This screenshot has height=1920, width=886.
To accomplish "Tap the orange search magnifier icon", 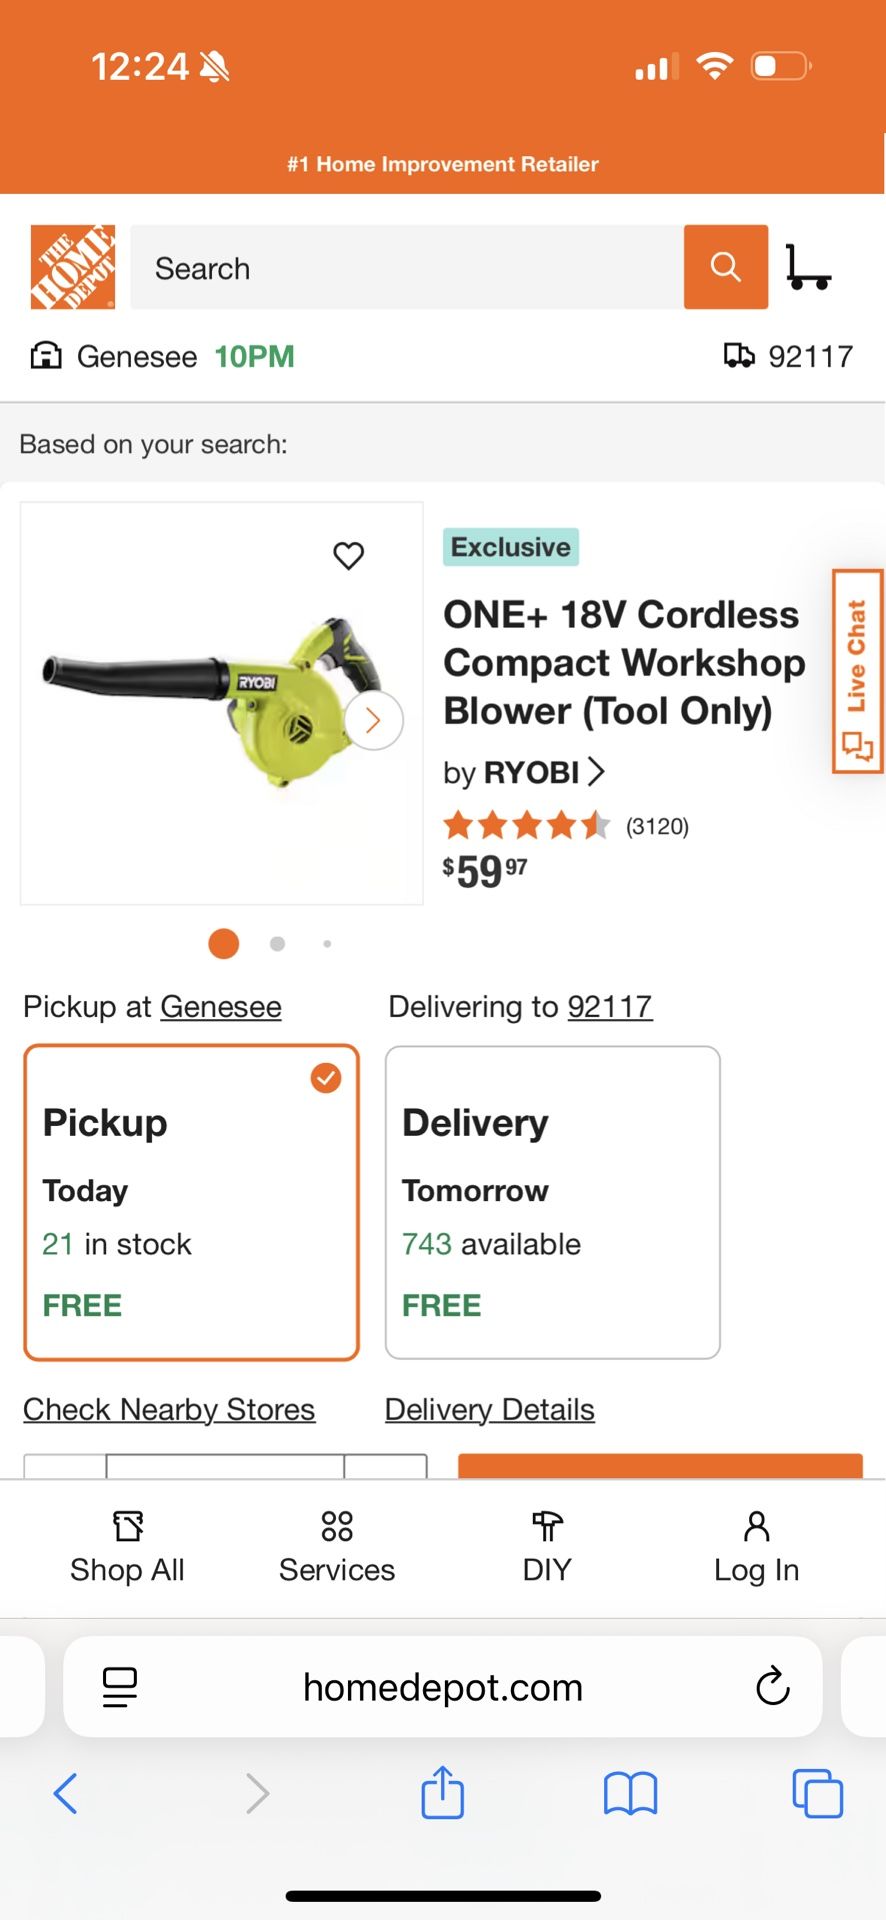I will 726,267.
